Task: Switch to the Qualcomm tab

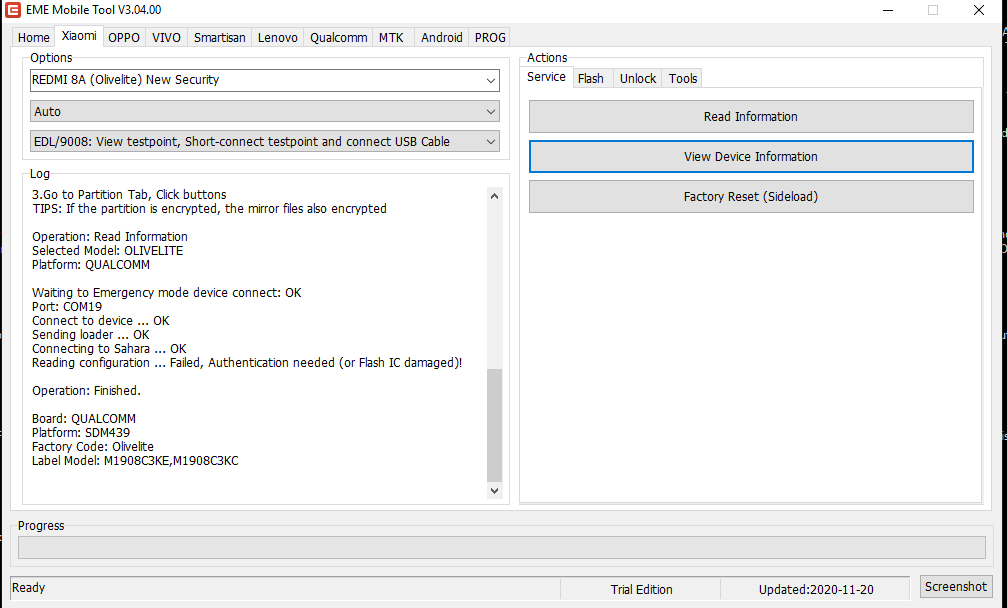Action: click(x=338, y=37)
